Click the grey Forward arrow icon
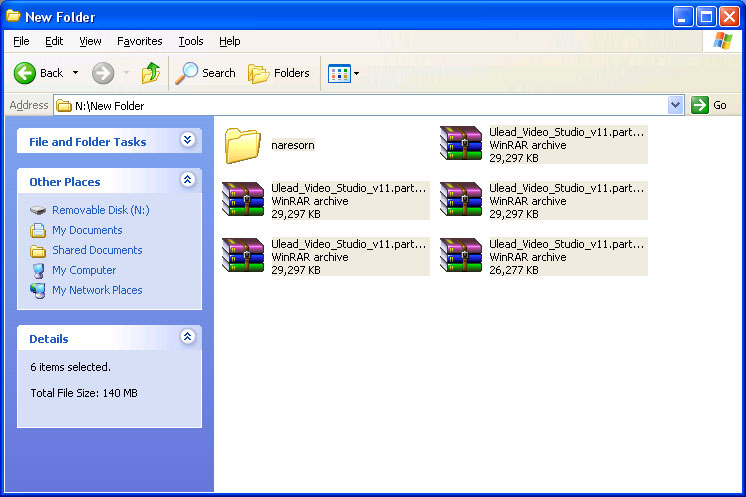Image resolution: width=746 pixels, height=497 pixels. [103, 73]
